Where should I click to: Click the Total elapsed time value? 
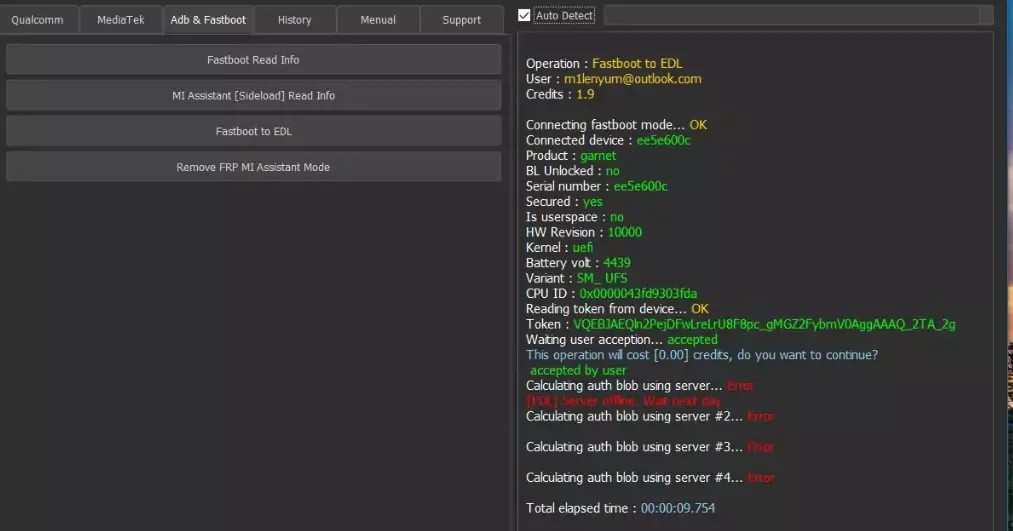coord(678,508)
